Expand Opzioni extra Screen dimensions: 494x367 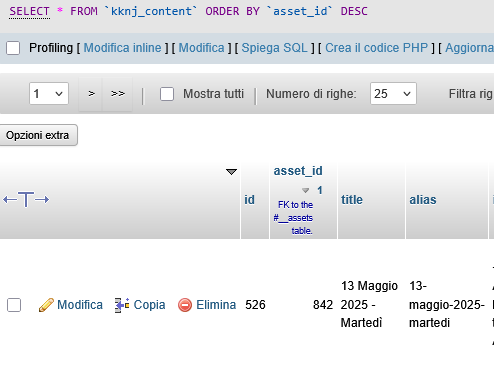coord(38,135)
